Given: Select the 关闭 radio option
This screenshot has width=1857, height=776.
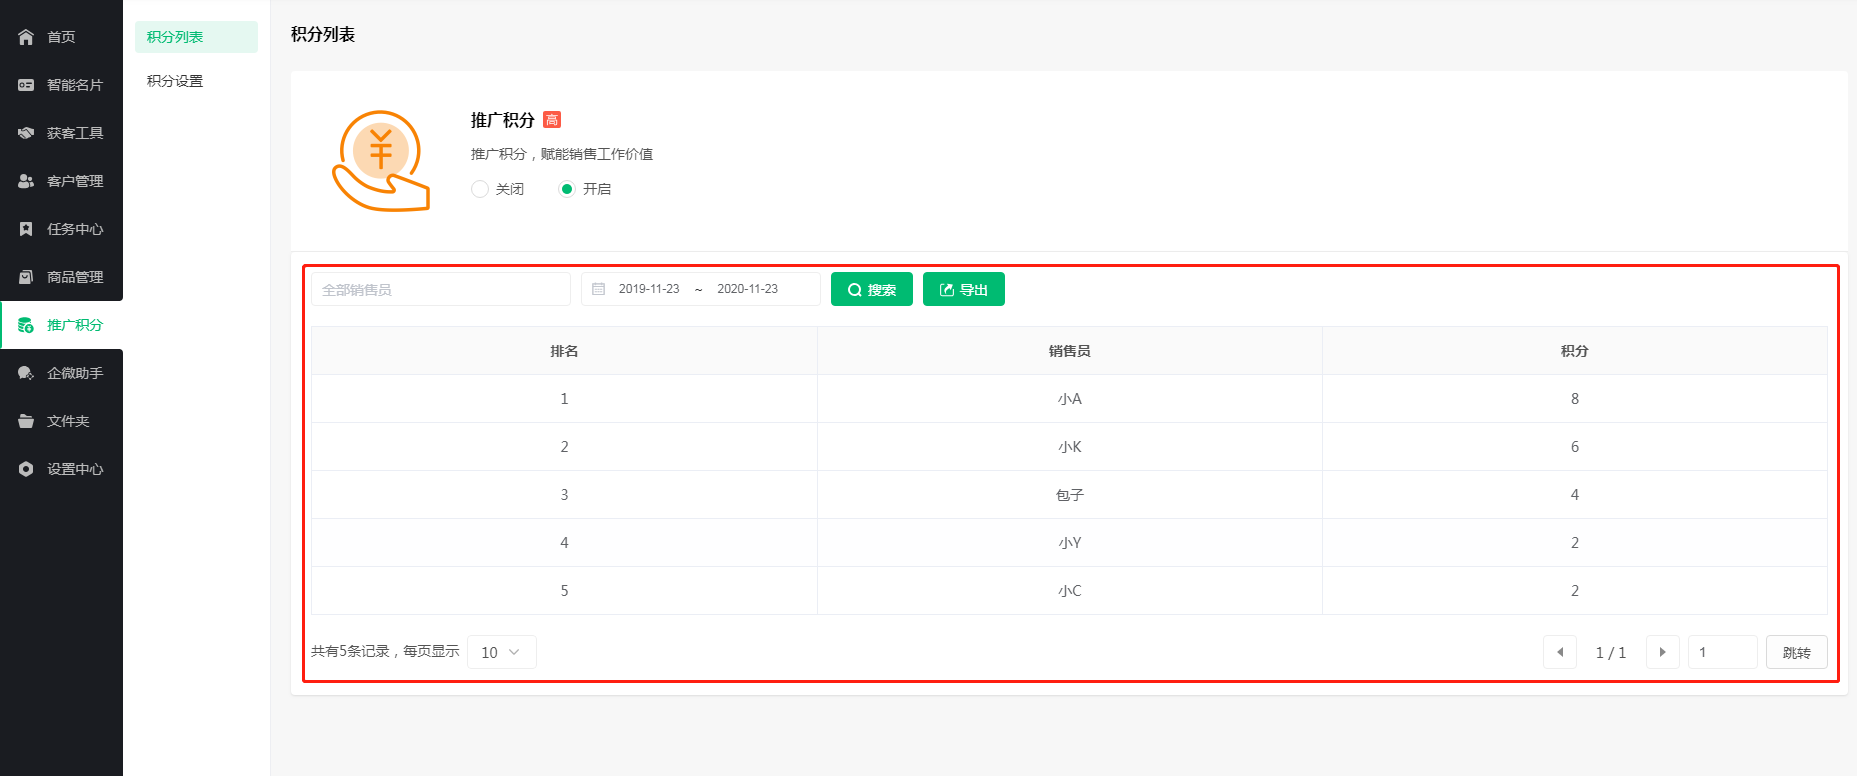Looking at the screenshot, I should point(480,189).
